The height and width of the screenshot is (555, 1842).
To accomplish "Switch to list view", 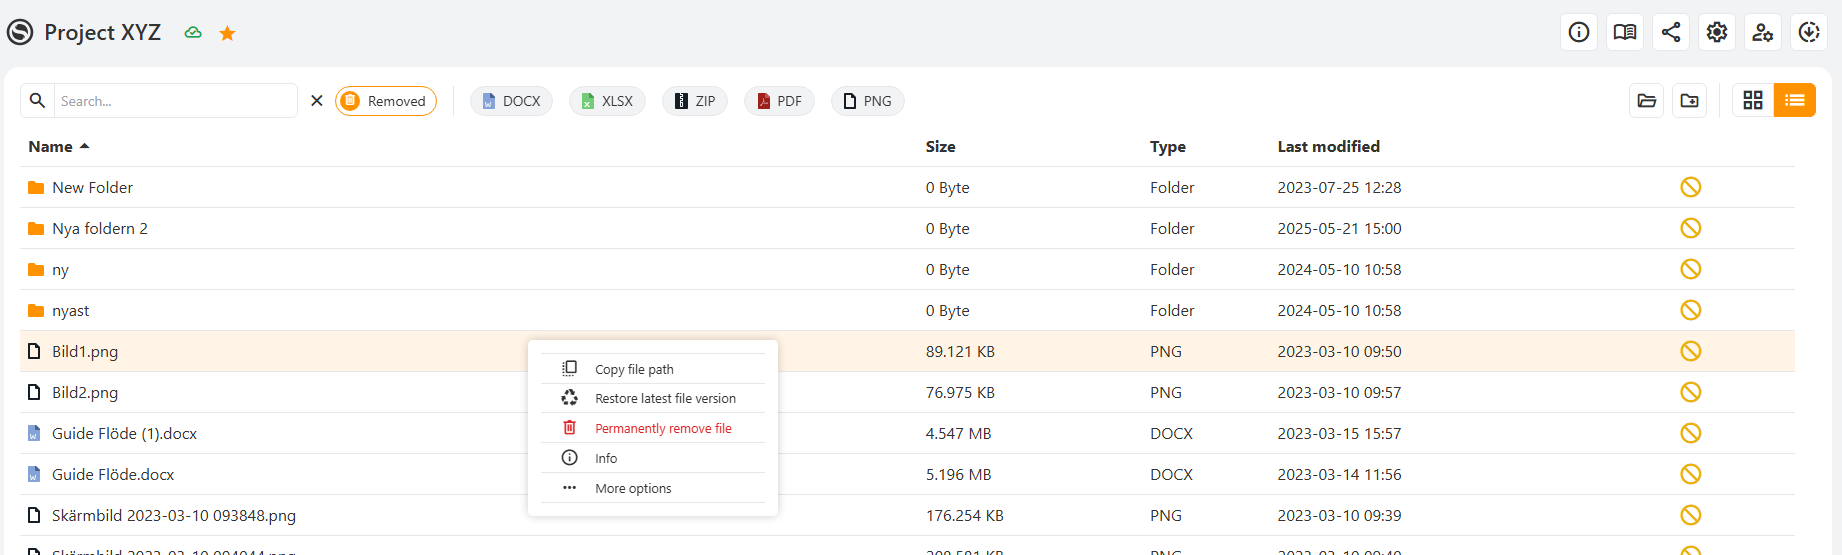I will 1795,100.
